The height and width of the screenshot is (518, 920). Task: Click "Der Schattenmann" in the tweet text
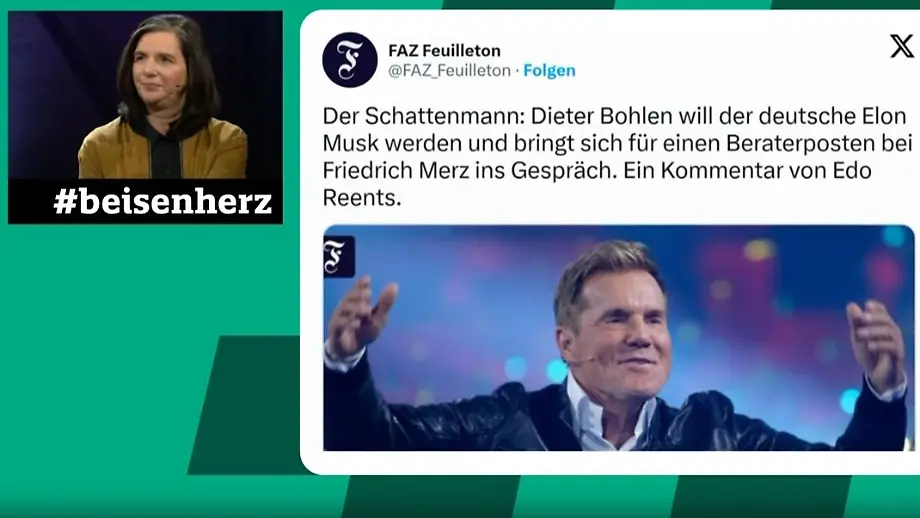[421, 116]
